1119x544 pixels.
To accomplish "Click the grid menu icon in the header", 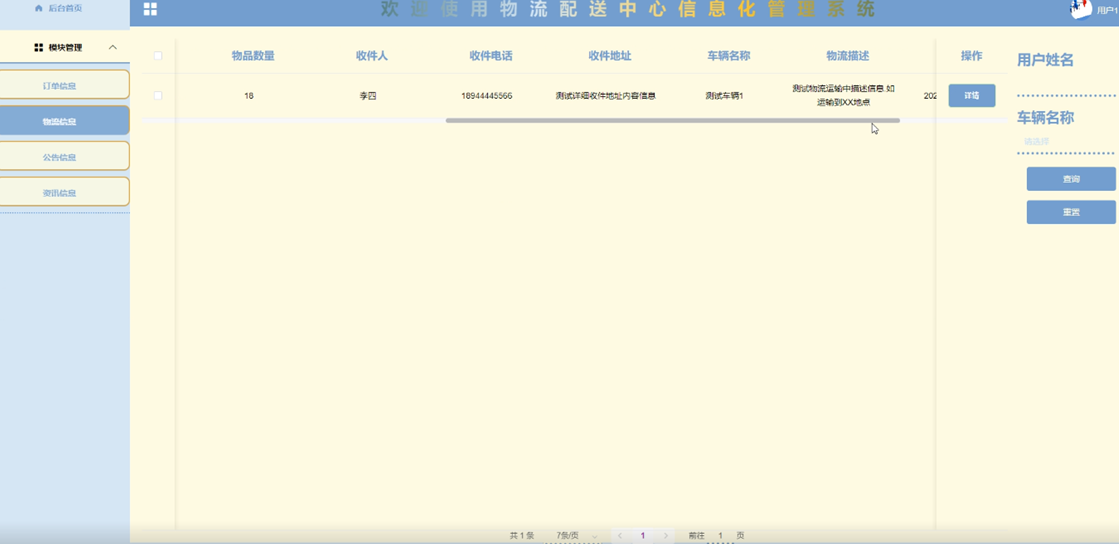I will pyautogui.click(x=151, y=9).
